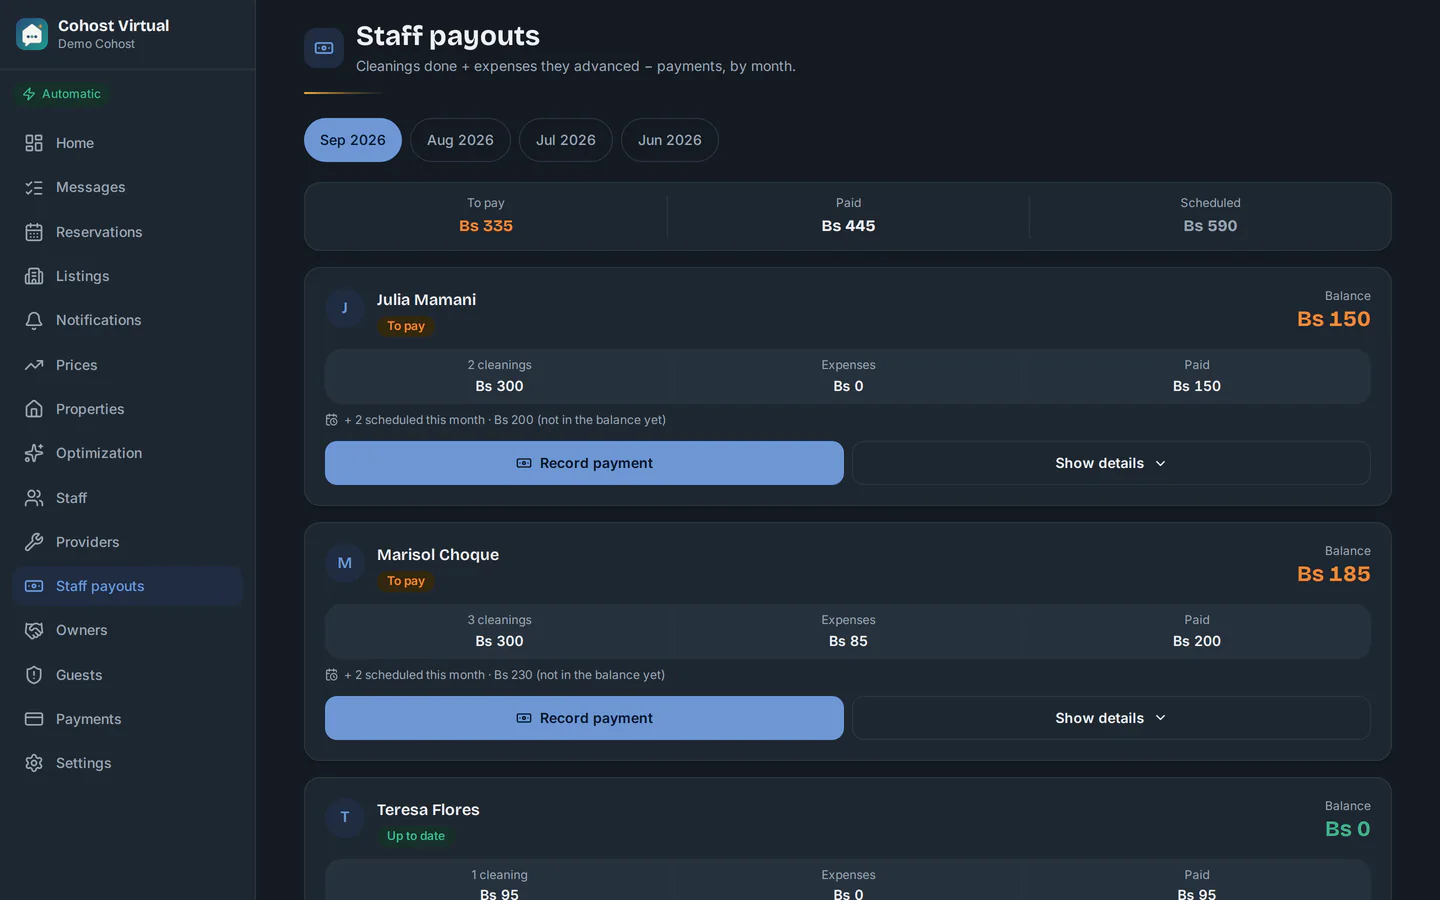Click Marisol Choque's Balance Bs 185

click(x=1334, y=574)
